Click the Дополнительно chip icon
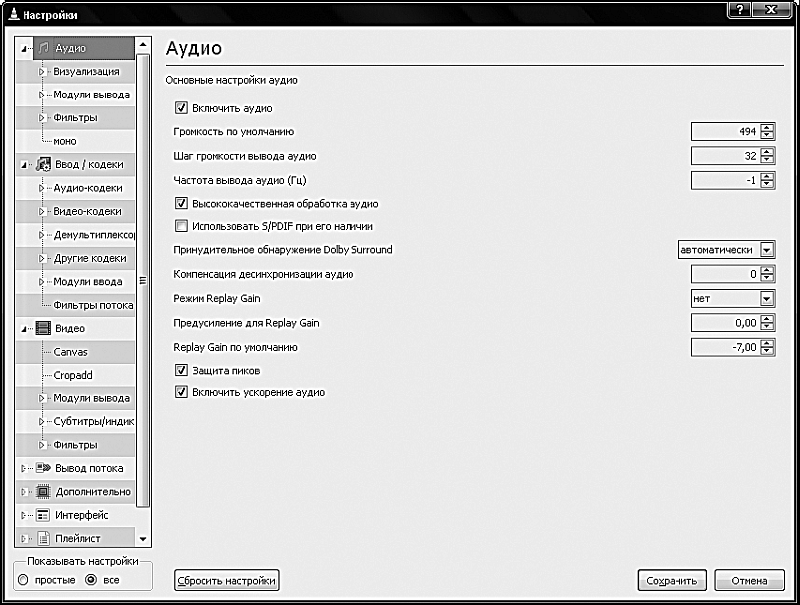The height and width of the screenshot is (605, 800). [44, 492]
